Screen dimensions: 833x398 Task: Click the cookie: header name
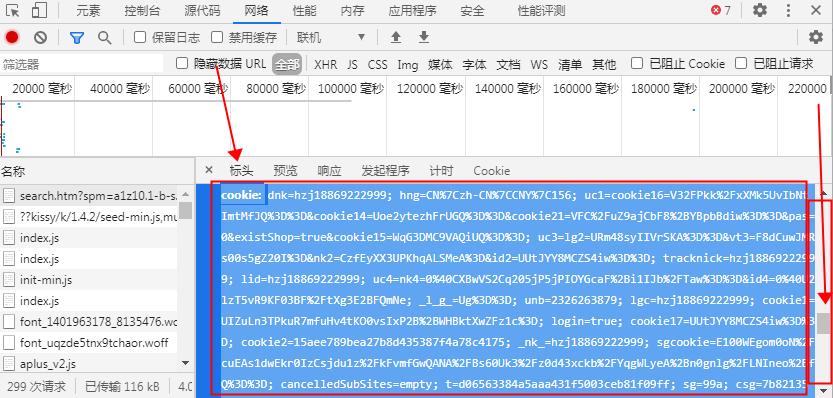tap(242, 196)
